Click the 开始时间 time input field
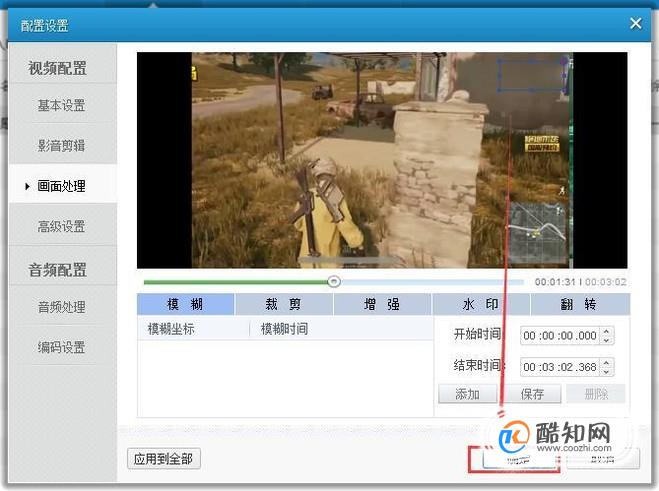This screenshot has width=659, height=491. pos(559,335)
